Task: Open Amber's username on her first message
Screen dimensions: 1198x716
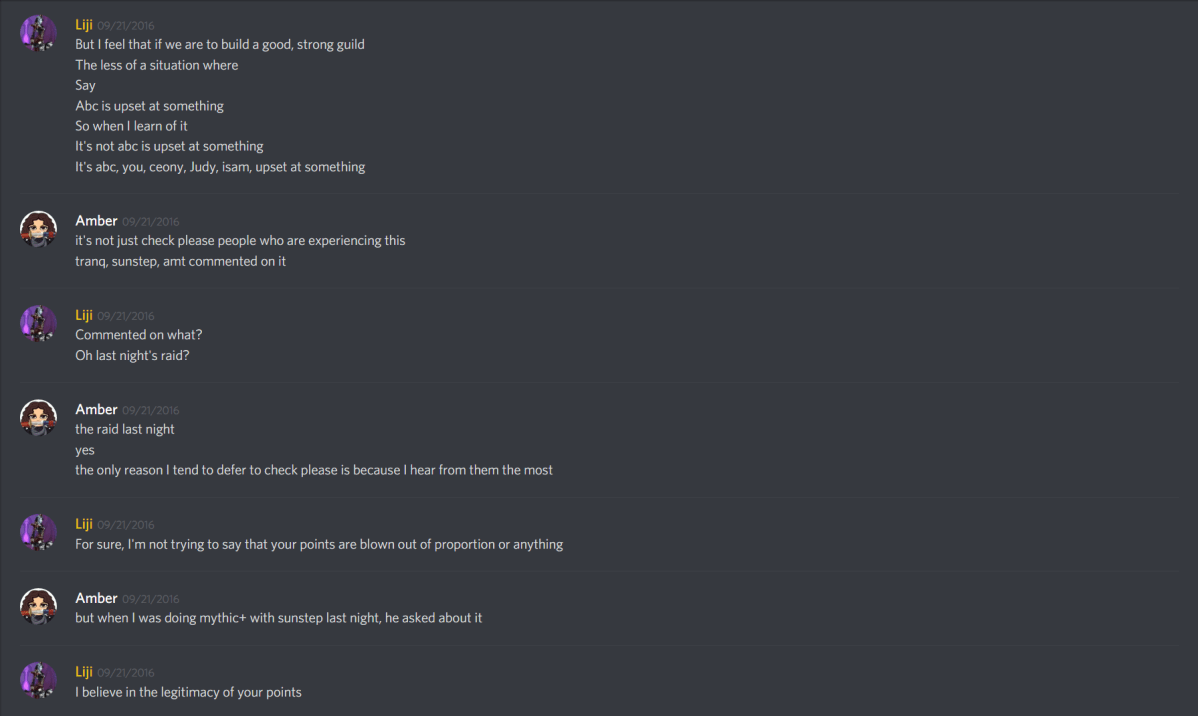Action: tap(96, 220)
